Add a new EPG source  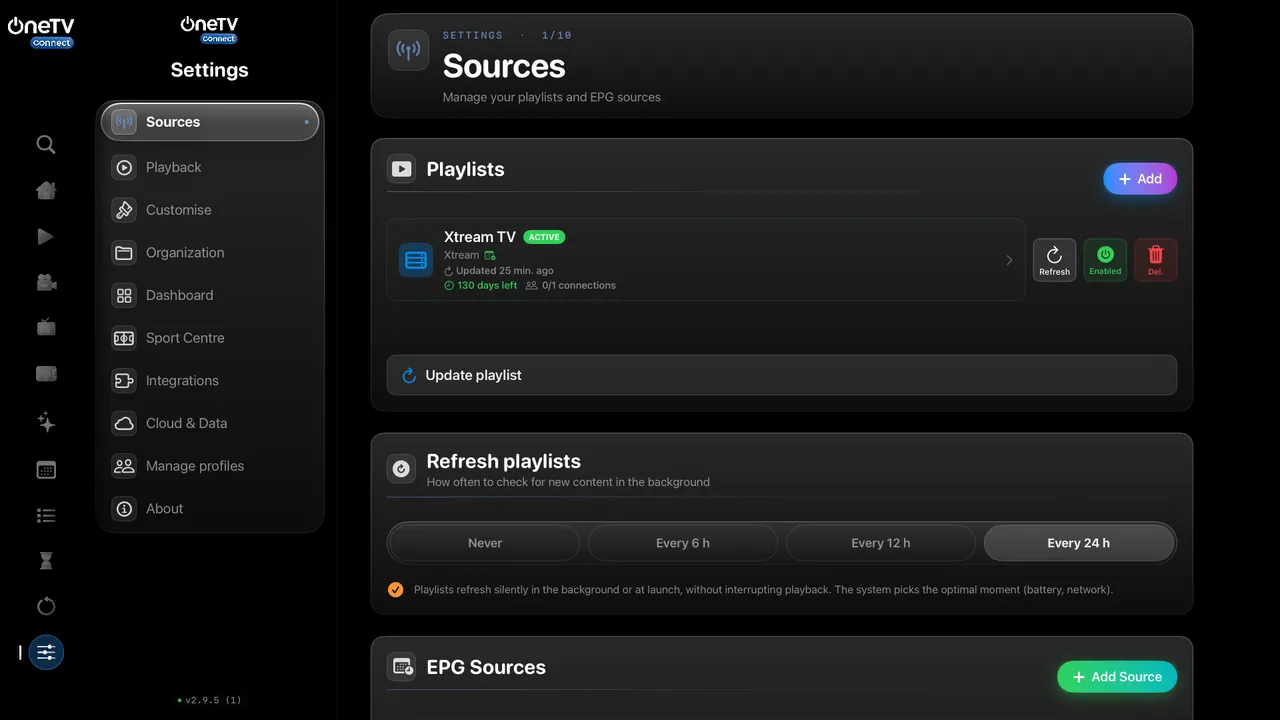point(1117,677)
